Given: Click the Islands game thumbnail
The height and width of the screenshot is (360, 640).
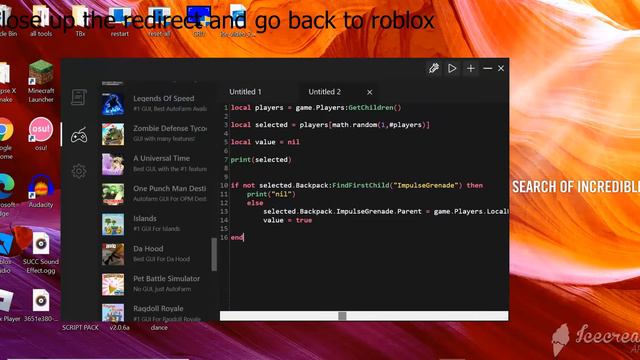Looking at the screenshot, I should click(113, 224).
